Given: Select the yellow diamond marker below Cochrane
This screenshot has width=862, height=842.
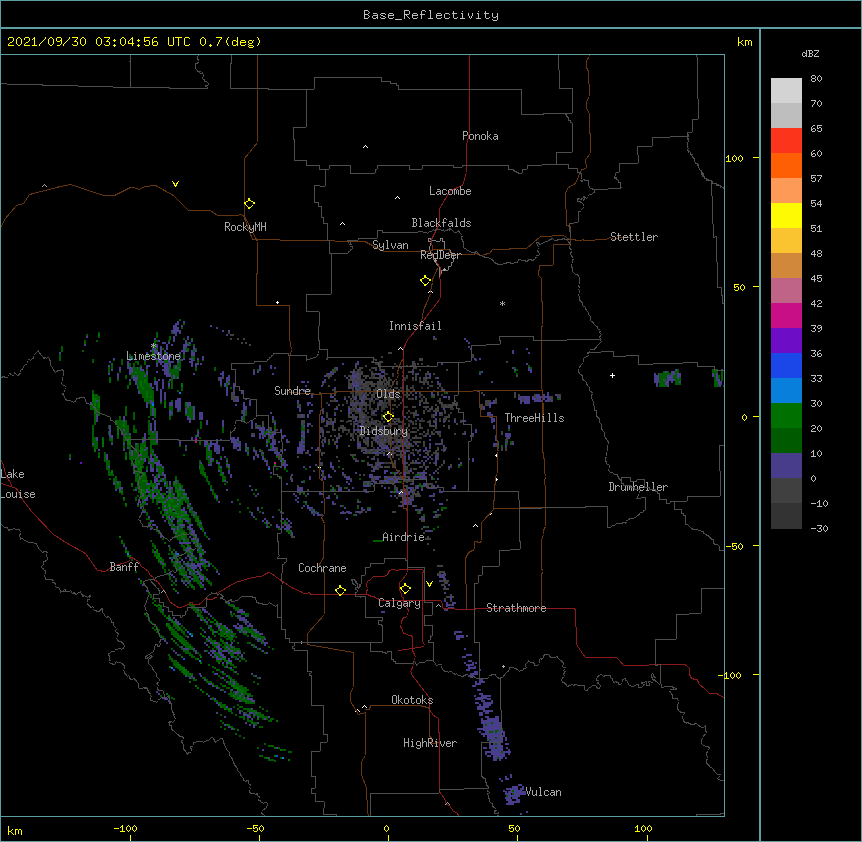Looking at the screenshot, I should pos(340,590).
